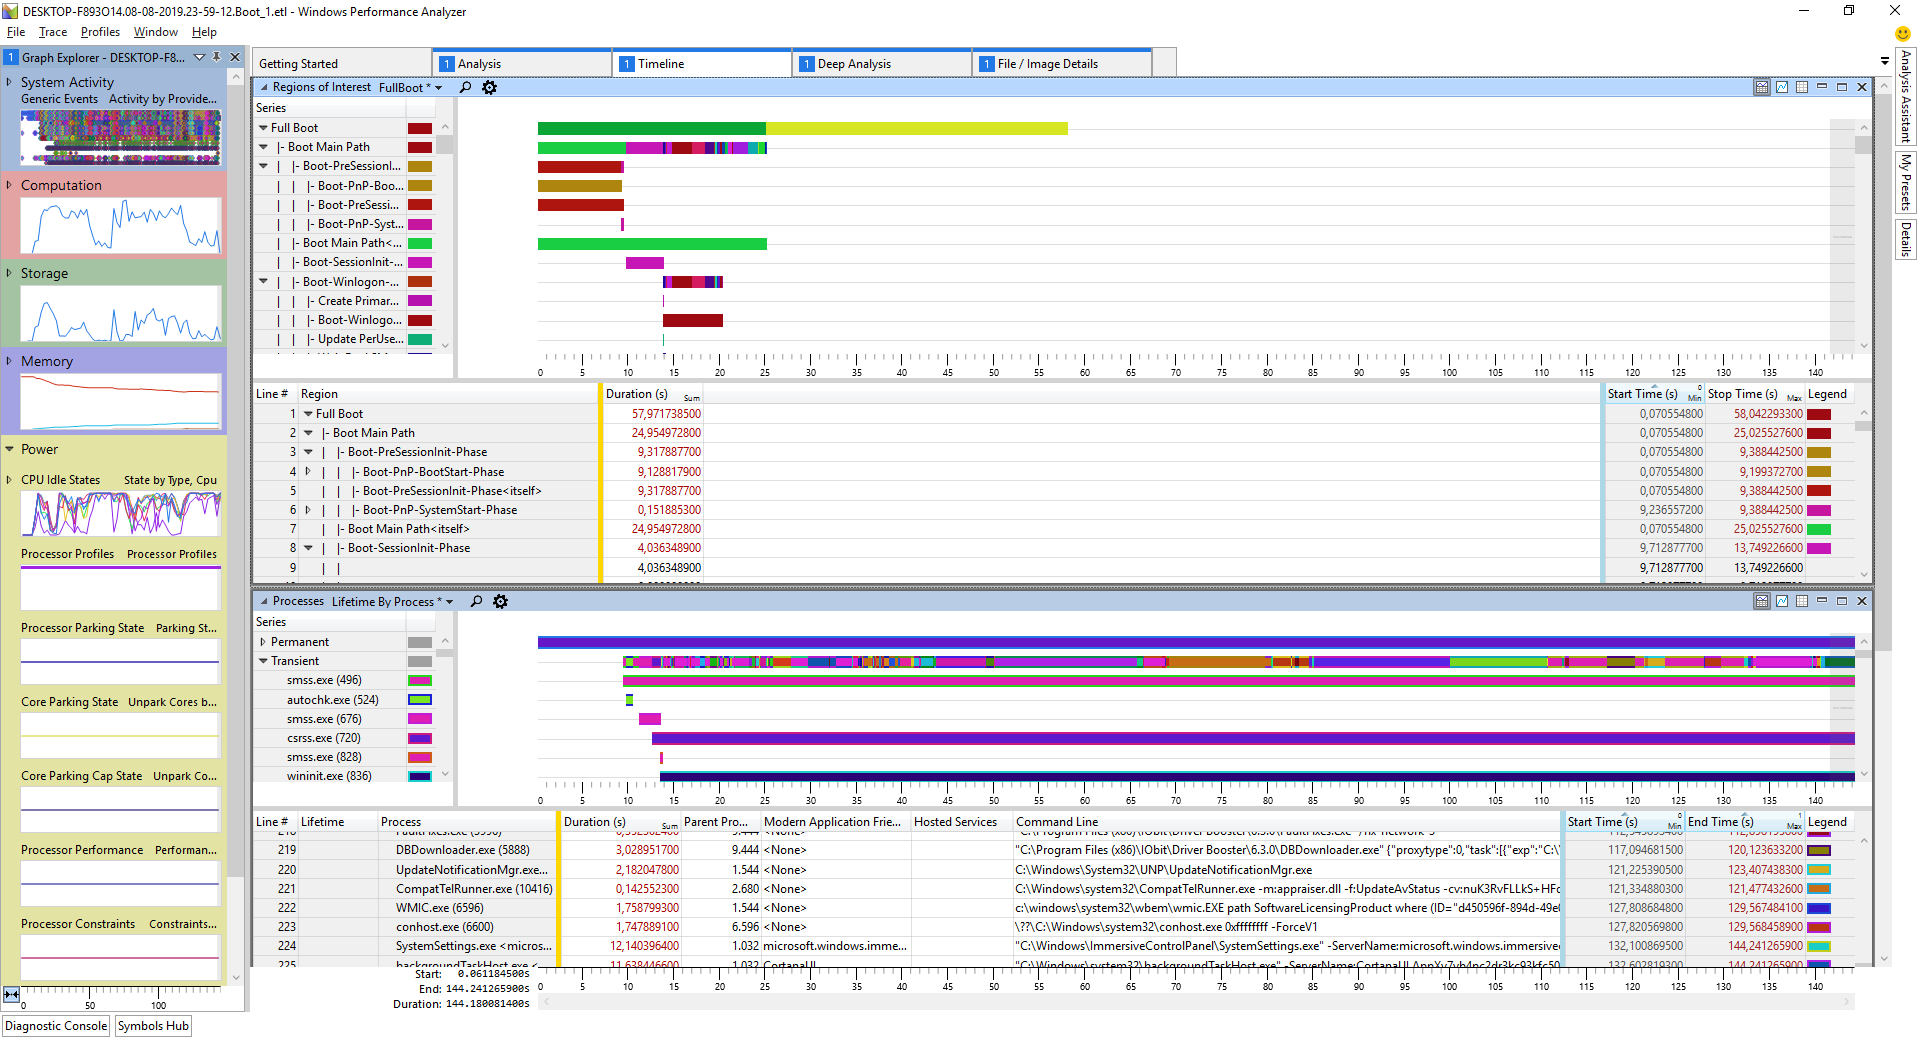Viewport: 1920px width, 1040px height.
Task: Click Storage graph thumbnail
Action: click(121, 313)
